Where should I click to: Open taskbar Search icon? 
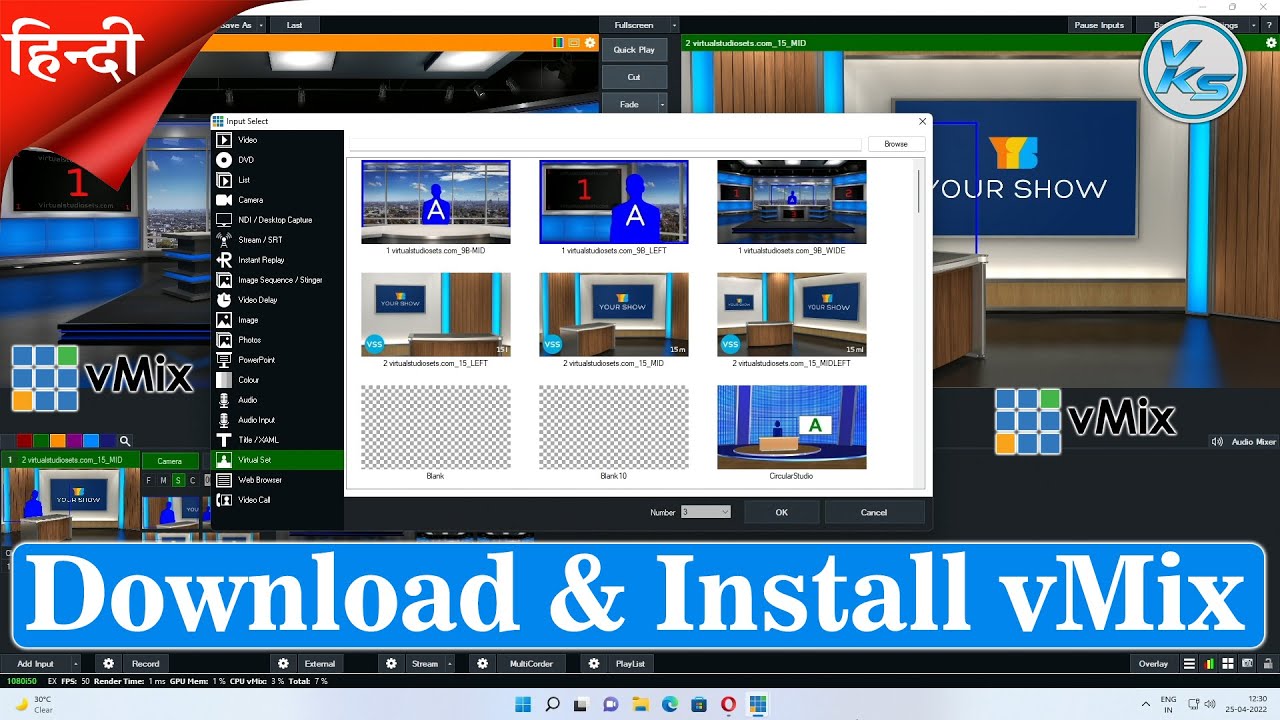click(552, 704)
